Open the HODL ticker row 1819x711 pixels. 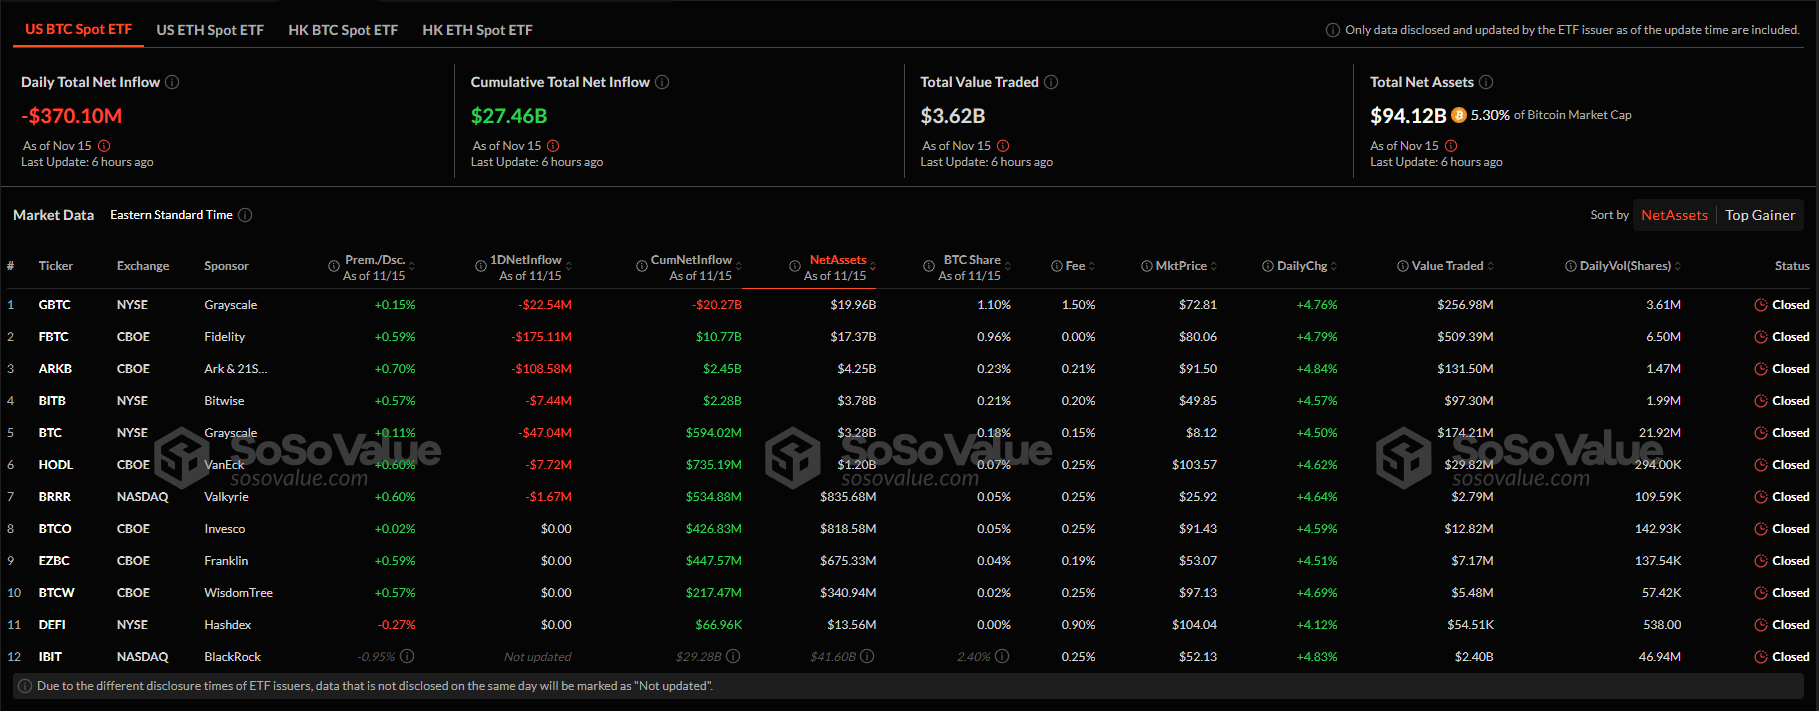(x=909, y=465)
